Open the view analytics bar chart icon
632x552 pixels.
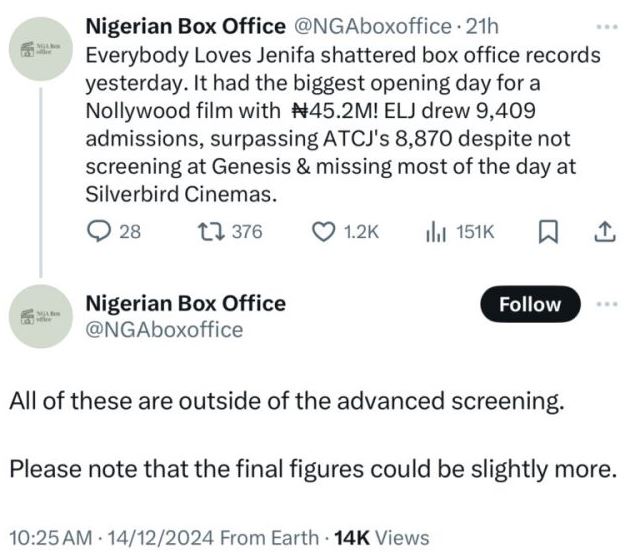[x=436, y=232]
